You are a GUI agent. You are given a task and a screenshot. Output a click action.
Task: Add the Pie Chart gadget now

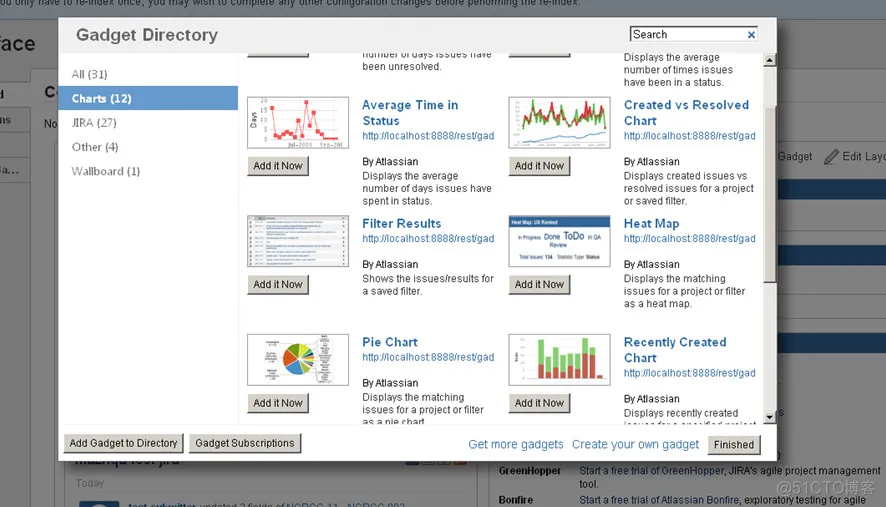pos(278,404)
